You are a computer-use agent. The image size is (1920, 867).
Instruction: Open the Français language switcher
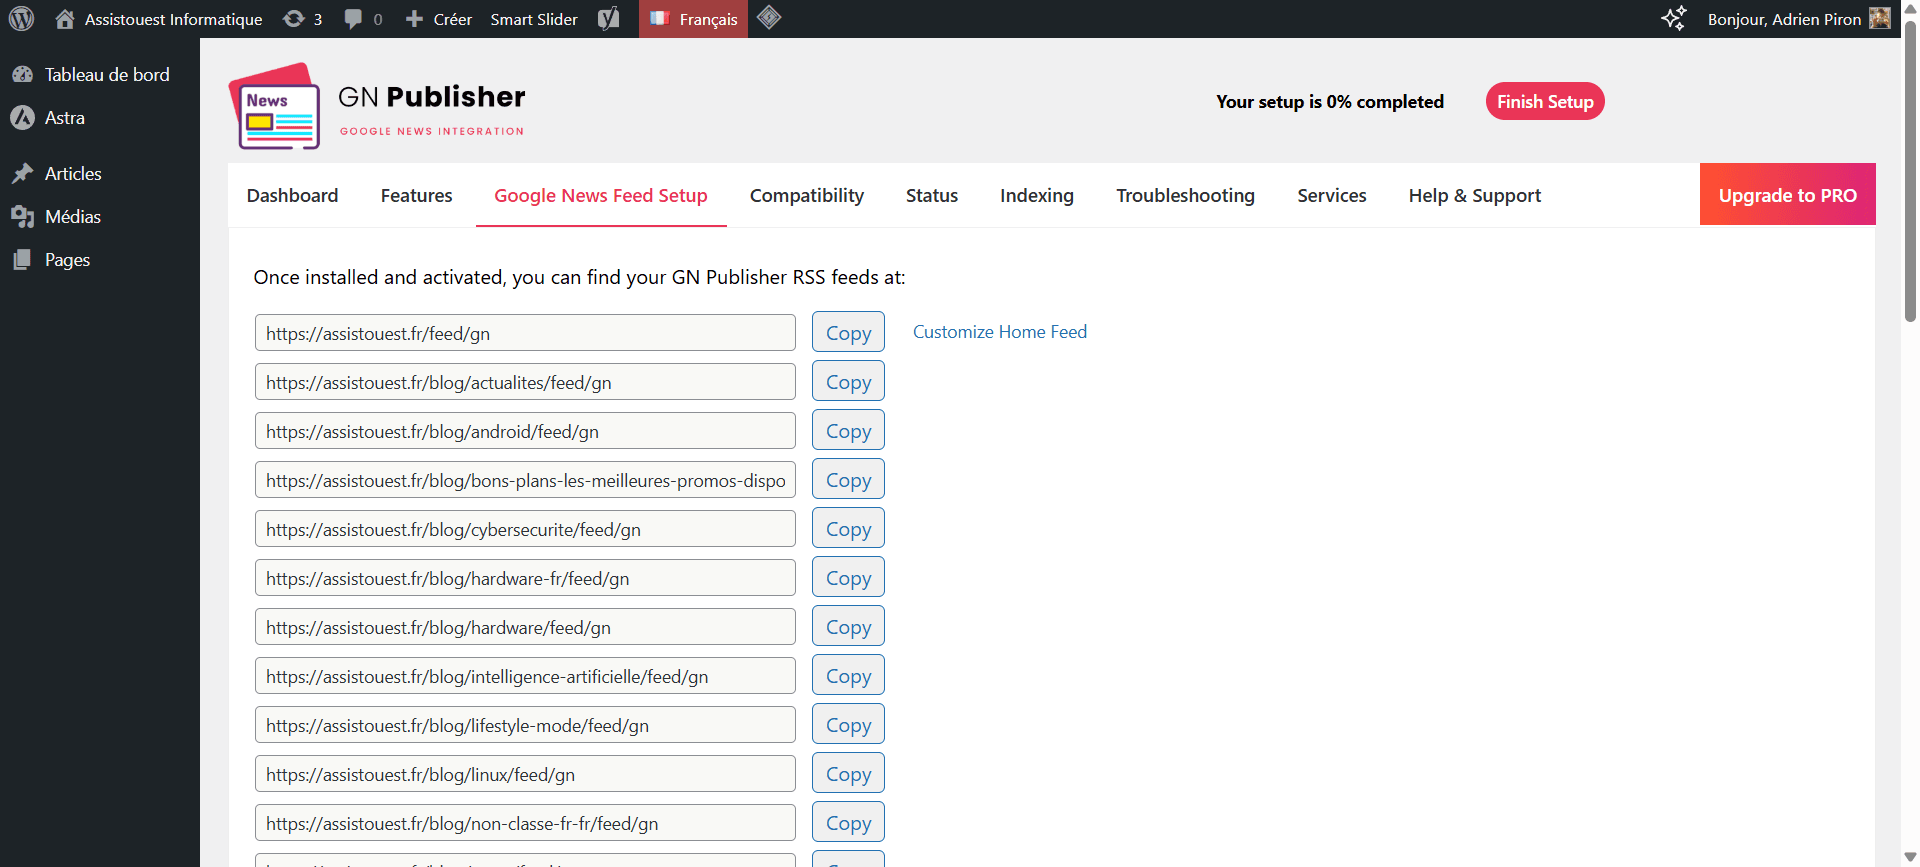click(694, 19)
